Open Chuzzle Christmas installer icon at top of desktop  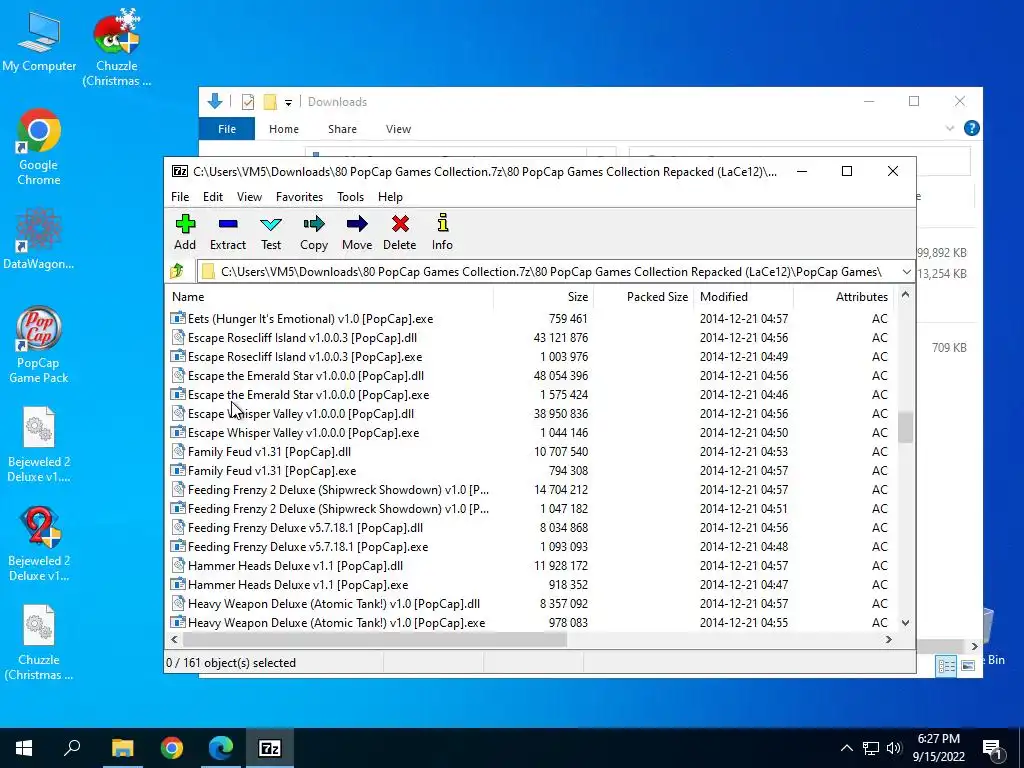click(x=117, y=49)
